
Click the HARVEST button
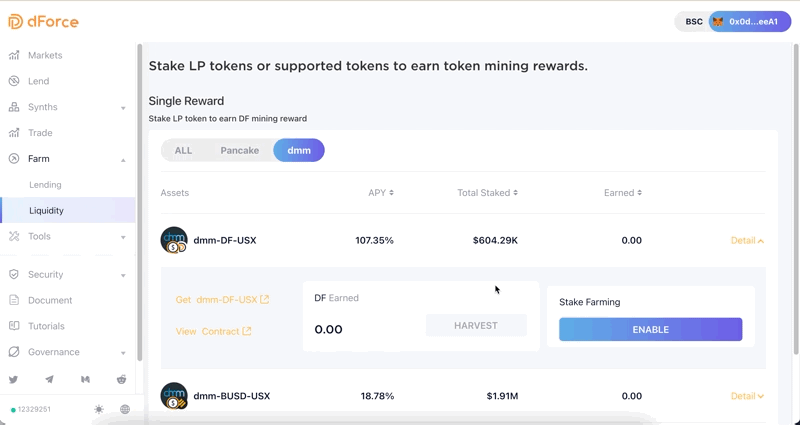pyautogui.click(x=476, y=326)
